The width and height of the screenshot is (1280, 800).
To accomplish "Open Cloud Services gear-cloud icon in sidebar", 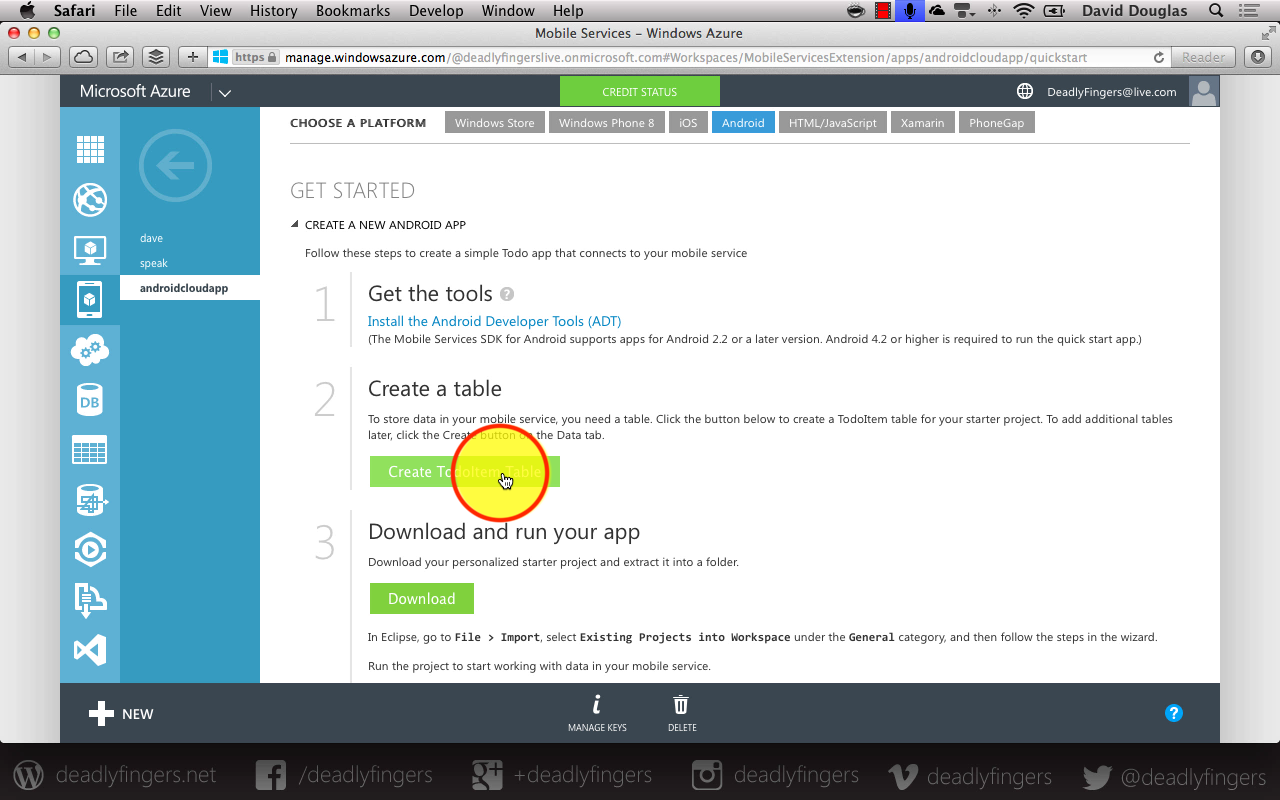I will click(90, 349).
